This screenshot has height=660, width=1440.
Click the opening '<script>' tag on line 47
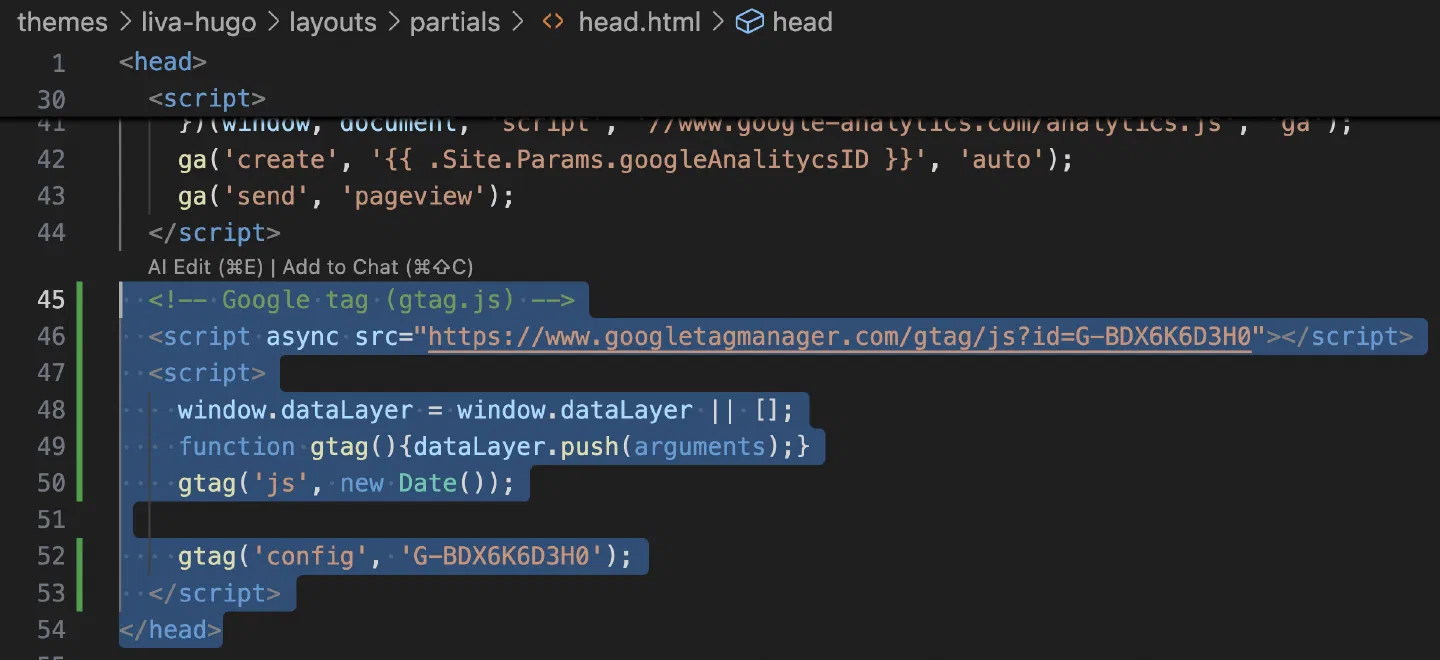[x=207, y=373]
